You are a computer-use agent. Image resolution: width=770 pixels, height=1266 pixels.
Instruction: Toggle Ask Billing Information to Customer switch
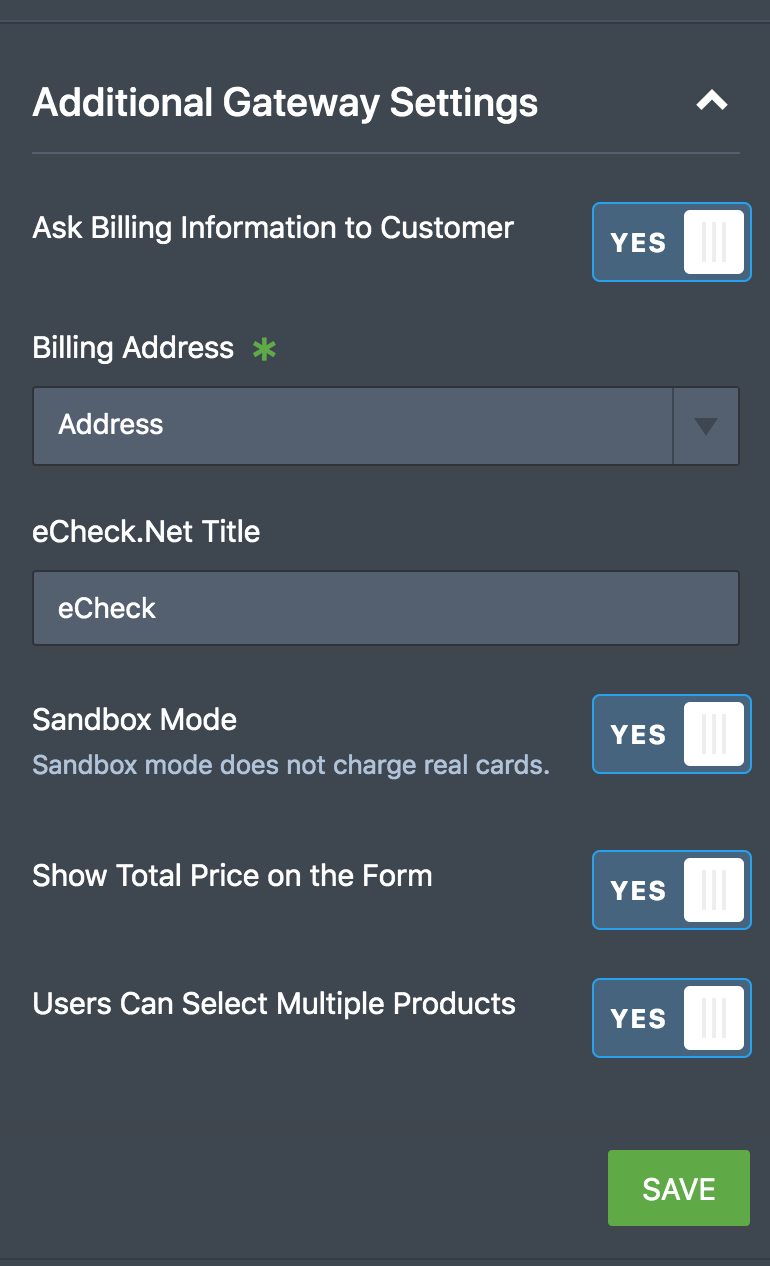[x=672, y=242]
